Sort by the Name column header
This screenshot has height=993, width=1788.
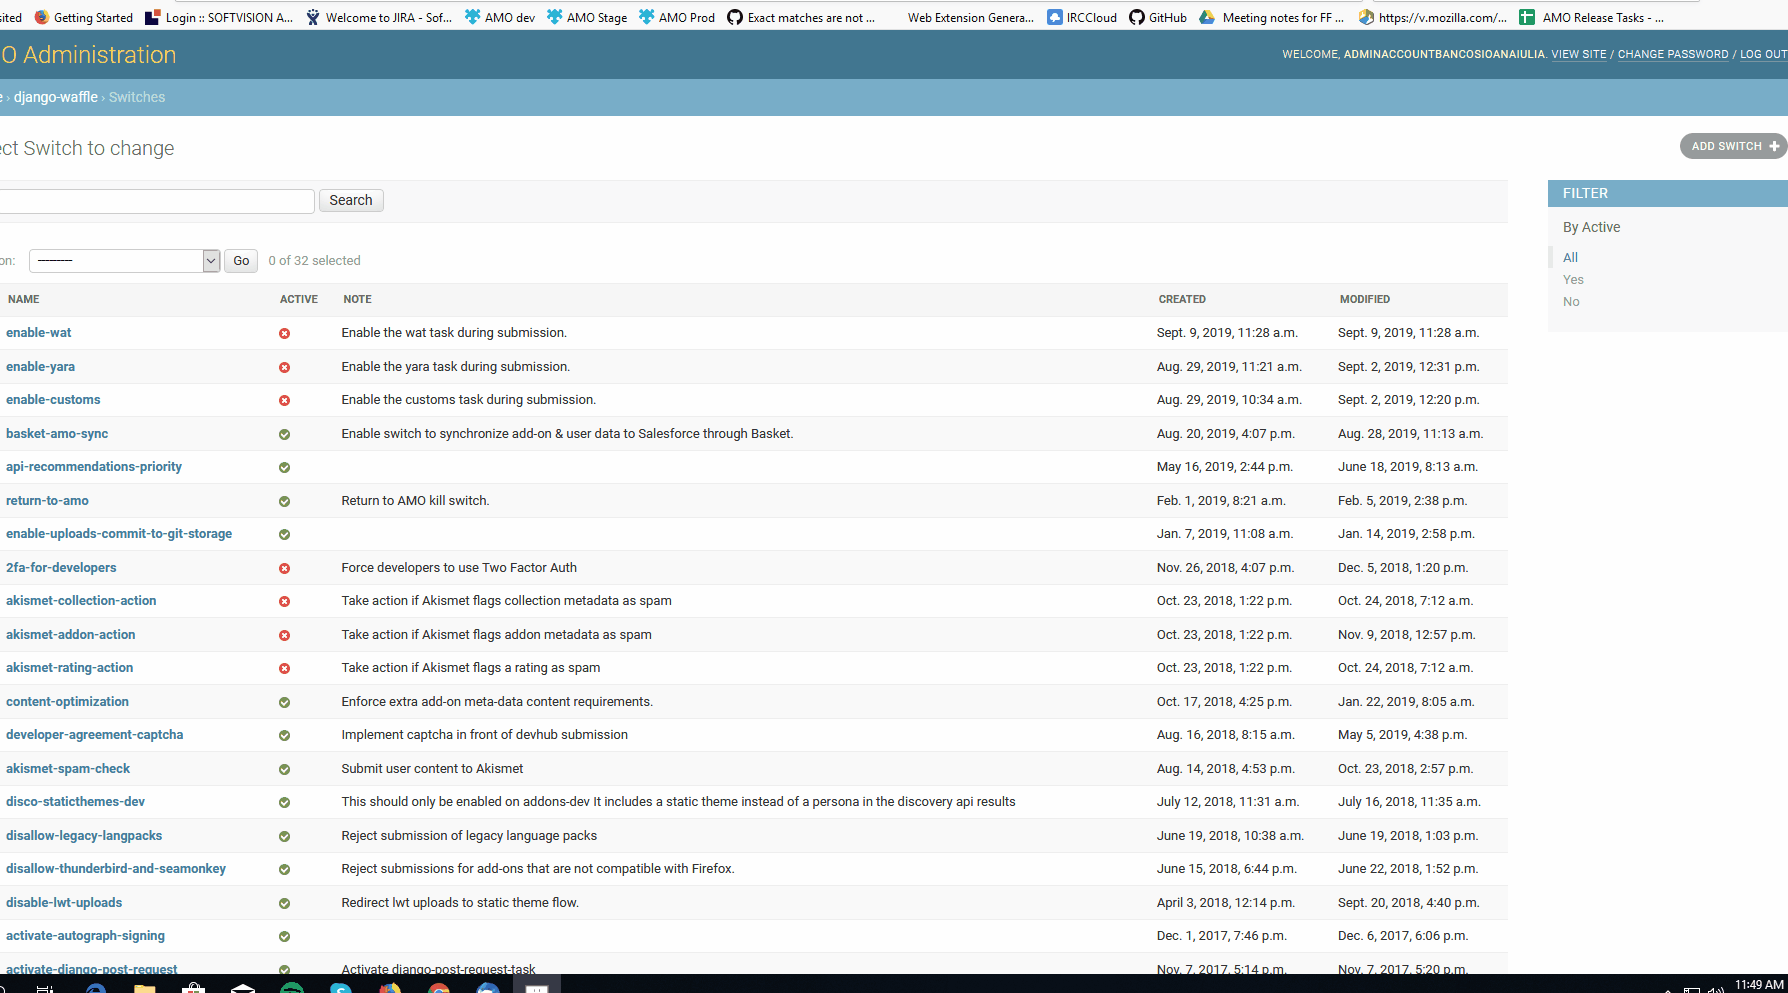click(24, 299)
